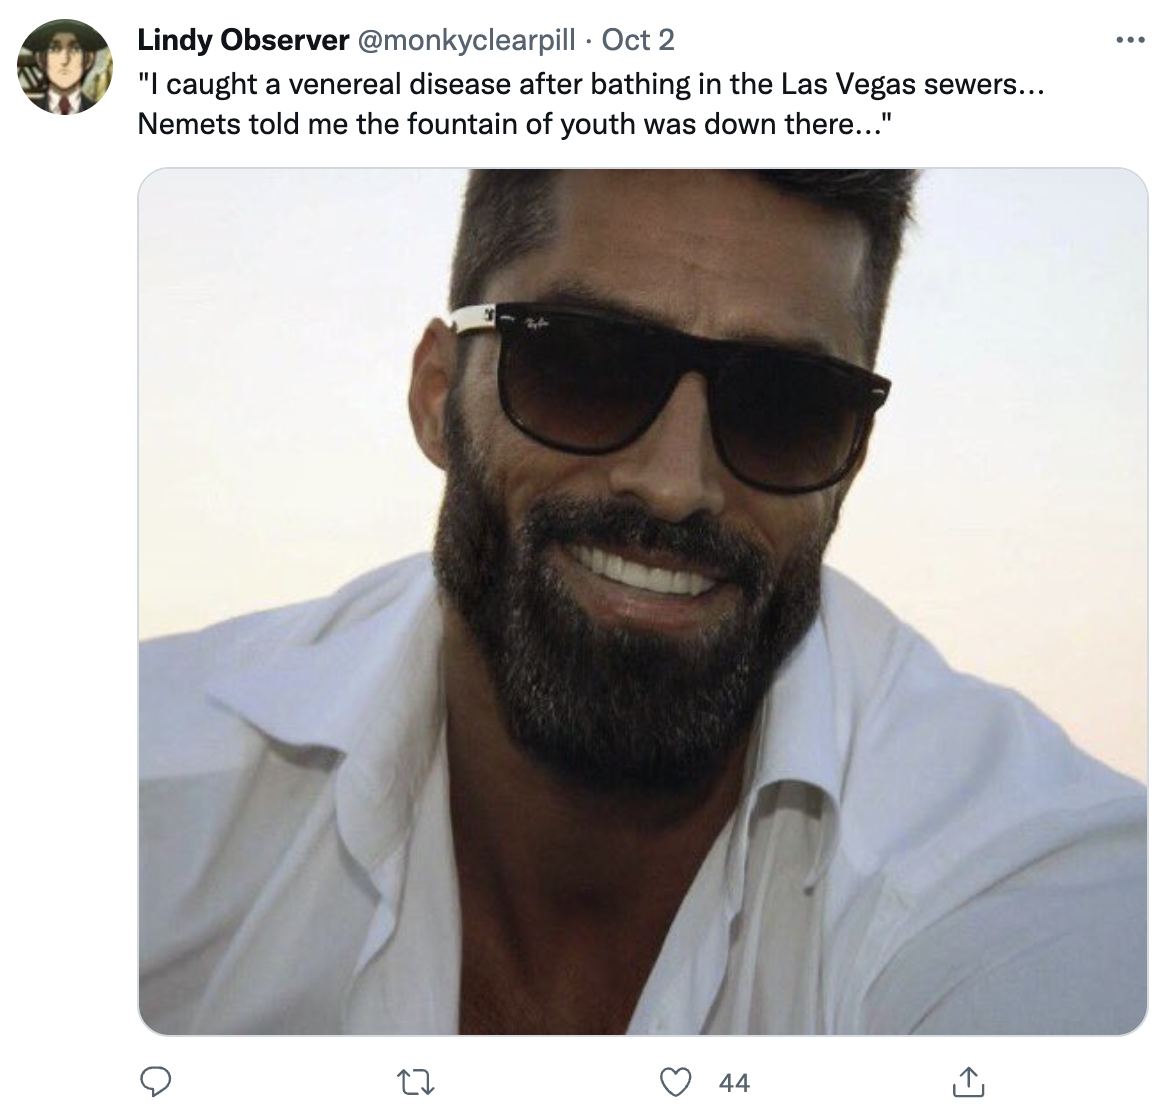Click the tweet line starting "I caught a venereal"

tap(591, 84)
